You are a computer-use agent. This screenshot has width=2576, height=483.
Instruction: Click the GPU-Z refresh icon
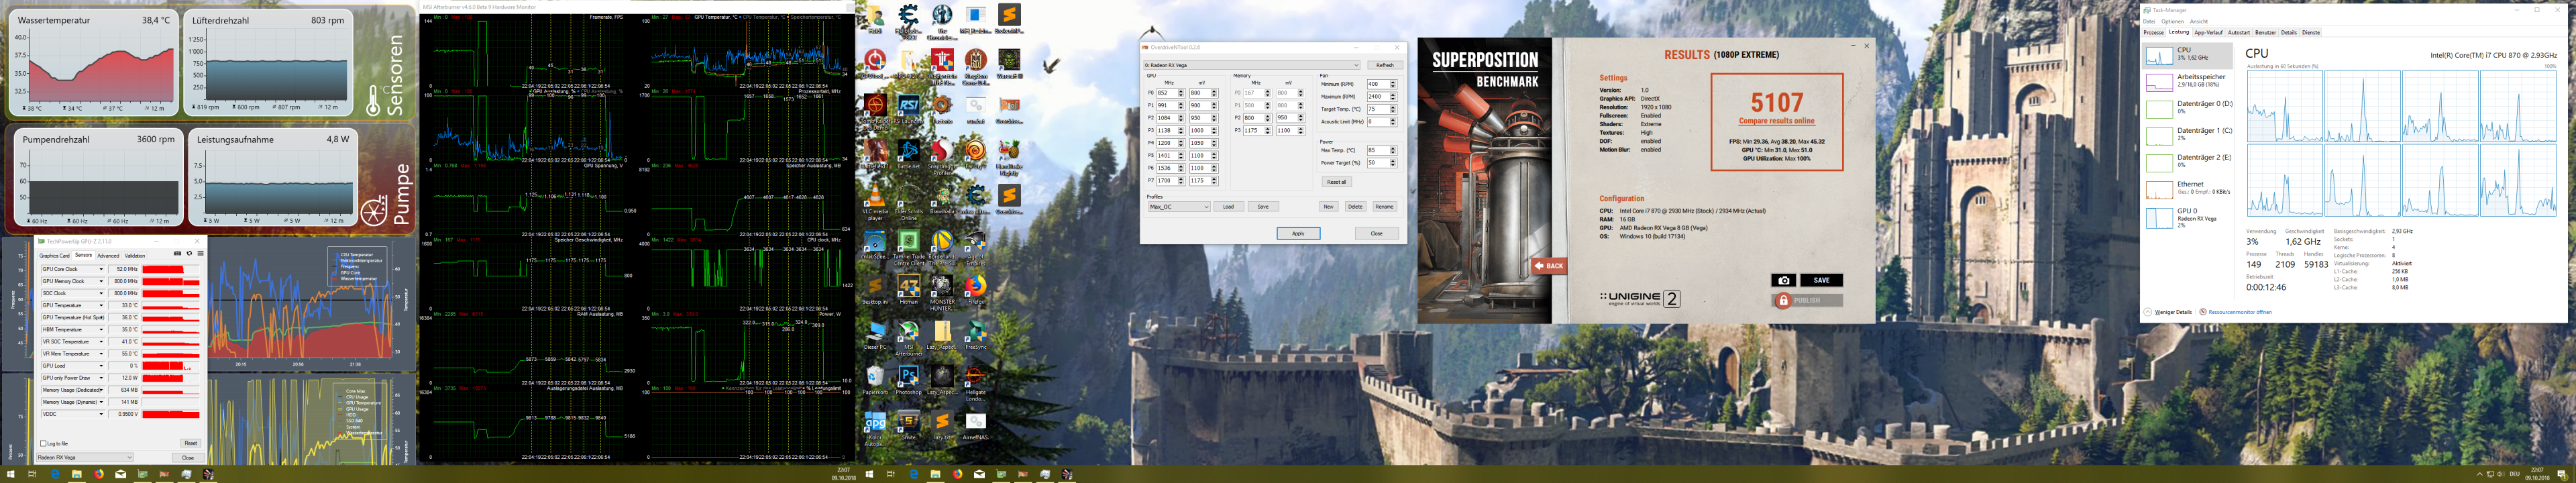[189, 253]
